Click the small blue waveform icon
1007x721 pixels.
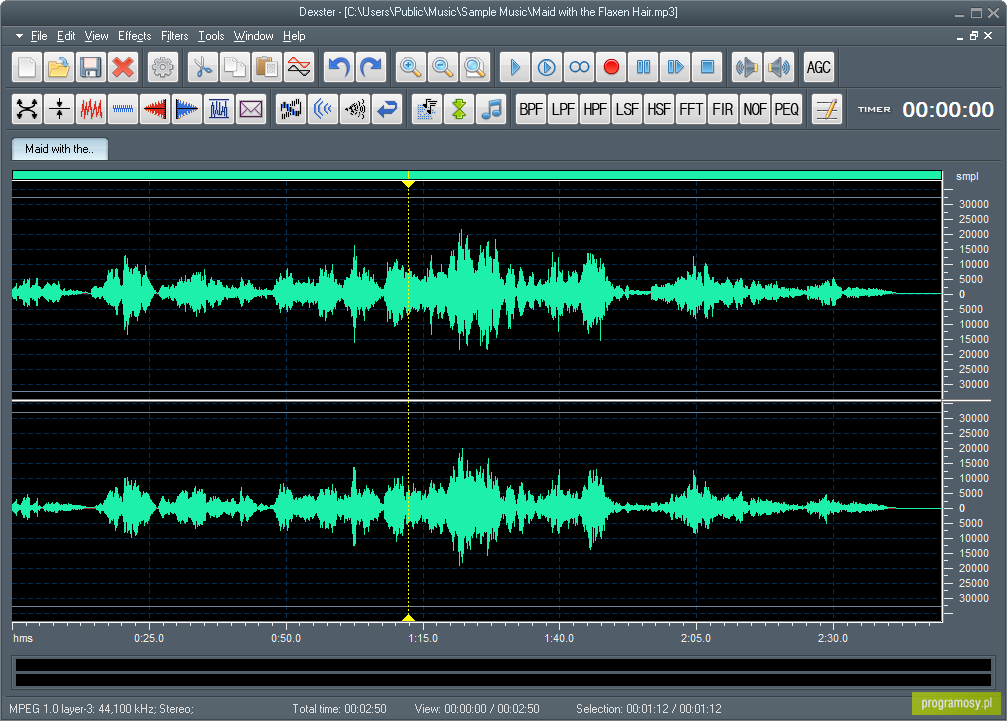pos(123,109)
